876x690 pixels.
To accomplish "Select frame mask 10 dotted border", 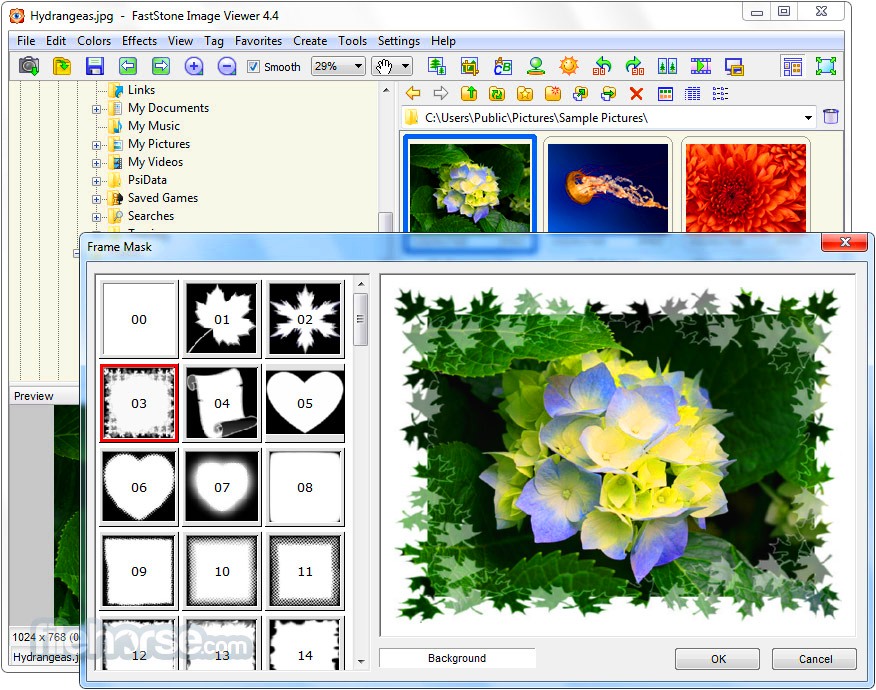I will [222, 571].
